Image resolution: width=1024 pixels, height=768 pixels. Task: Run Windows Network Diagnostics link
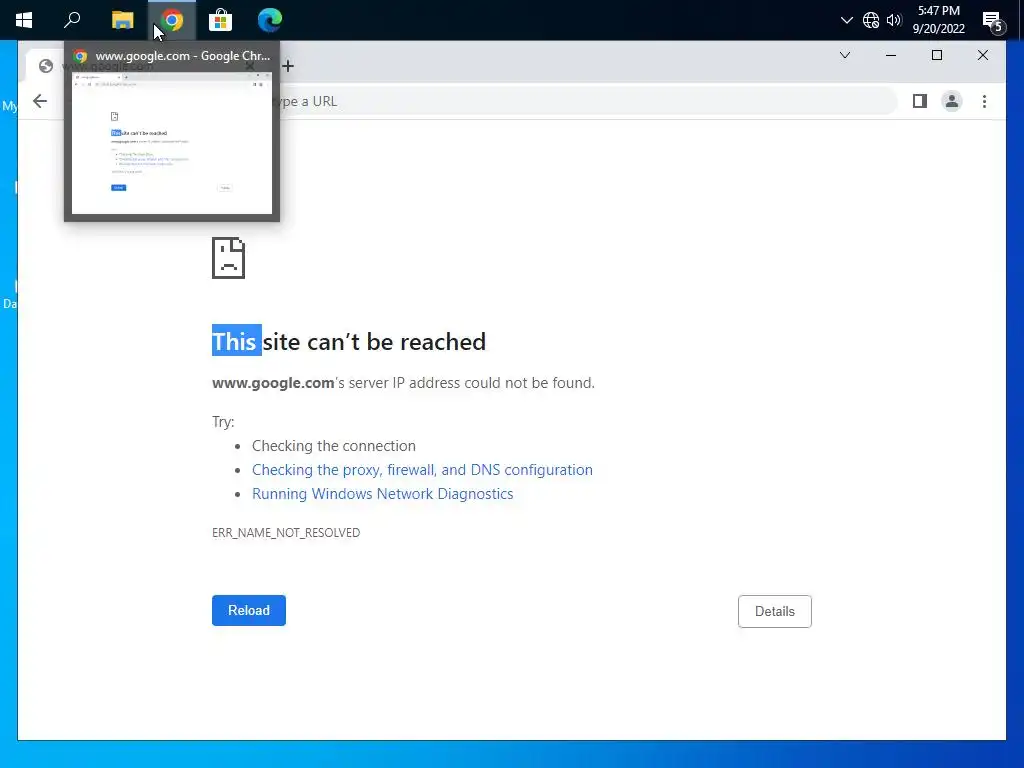(x=383, y=494)
